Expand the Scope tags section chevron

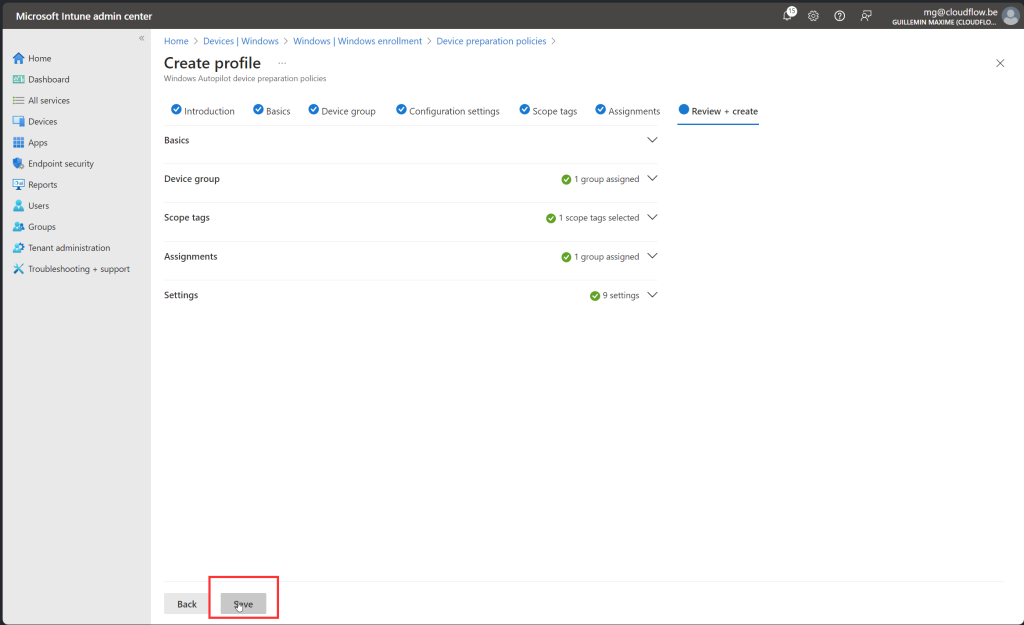click(x=652, y=217)
